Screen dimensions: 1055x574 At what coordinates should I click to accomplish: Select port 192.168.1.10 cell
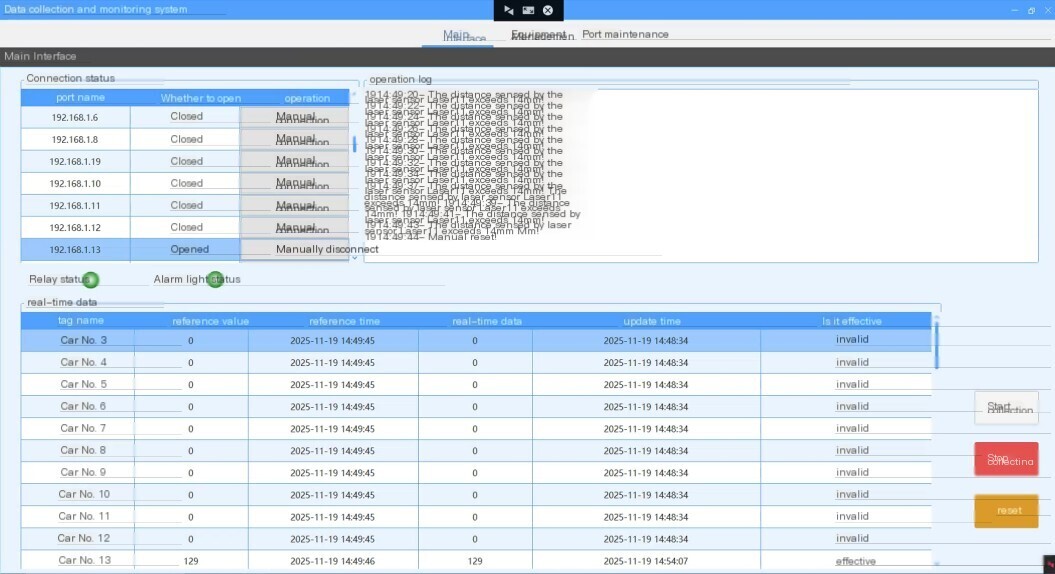point(75,183)
